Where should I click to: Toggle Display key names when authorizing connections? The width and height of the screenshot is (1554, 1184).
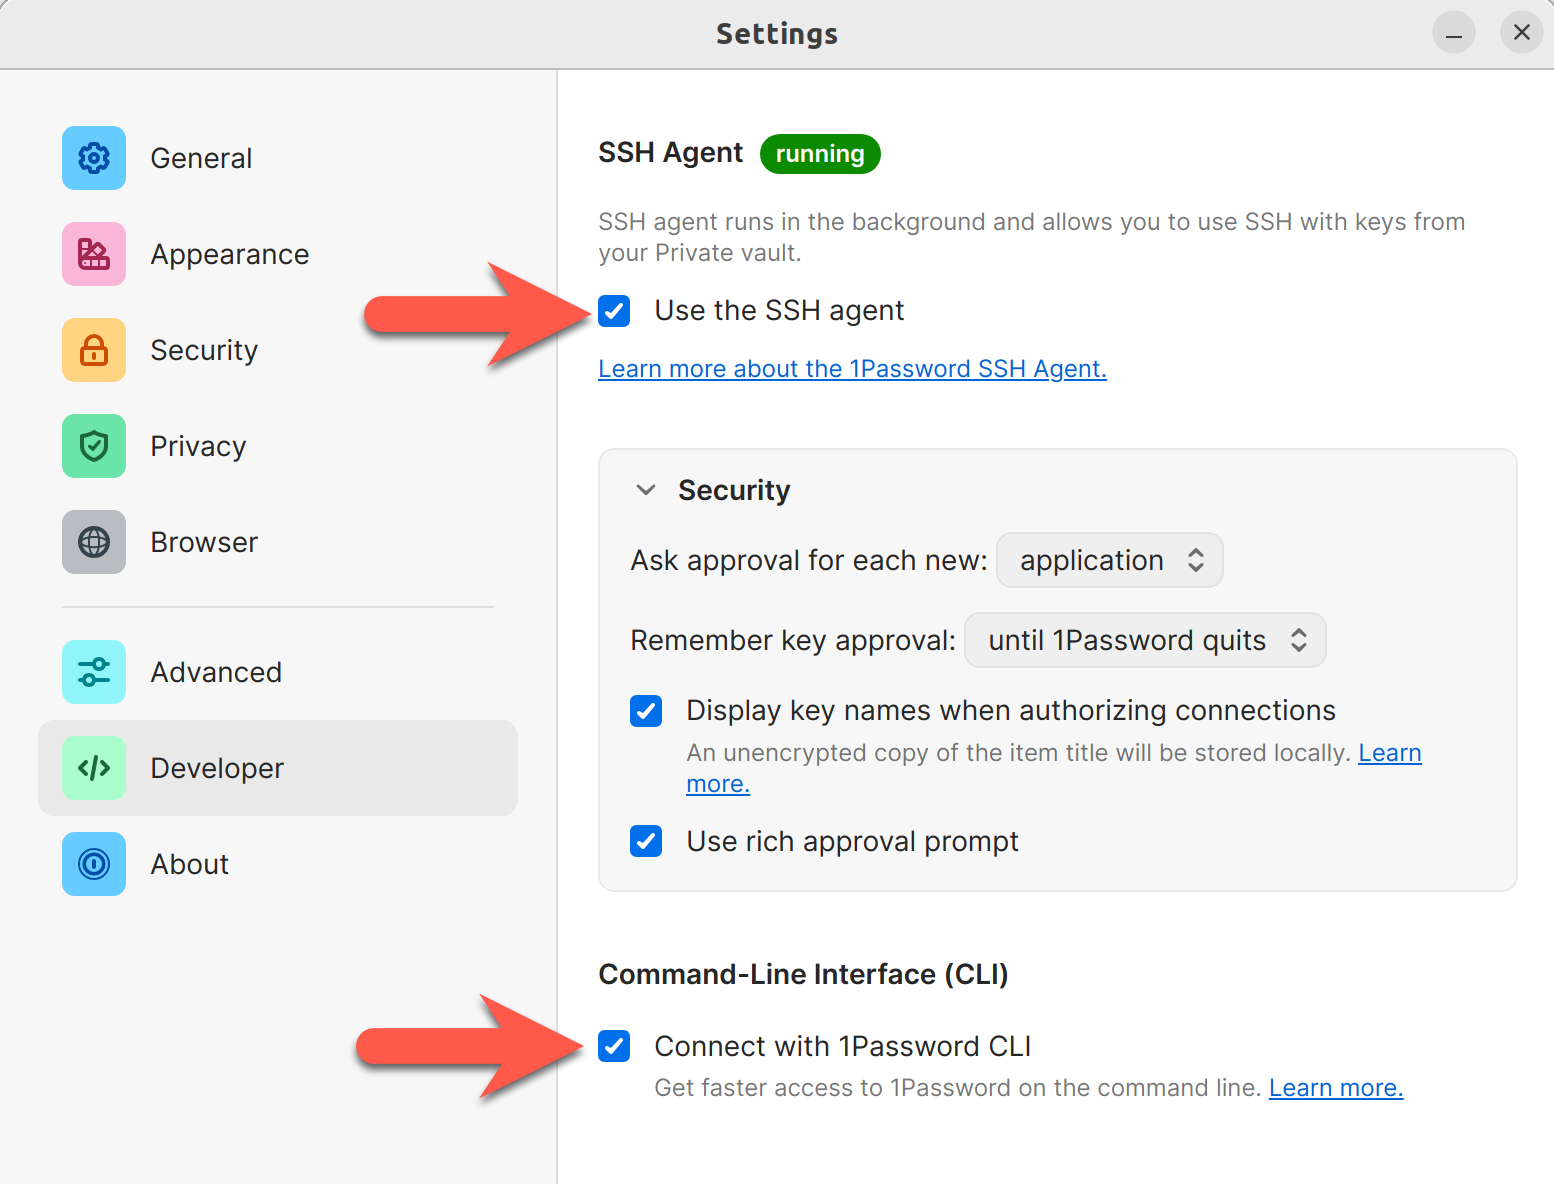coord(646,711)
